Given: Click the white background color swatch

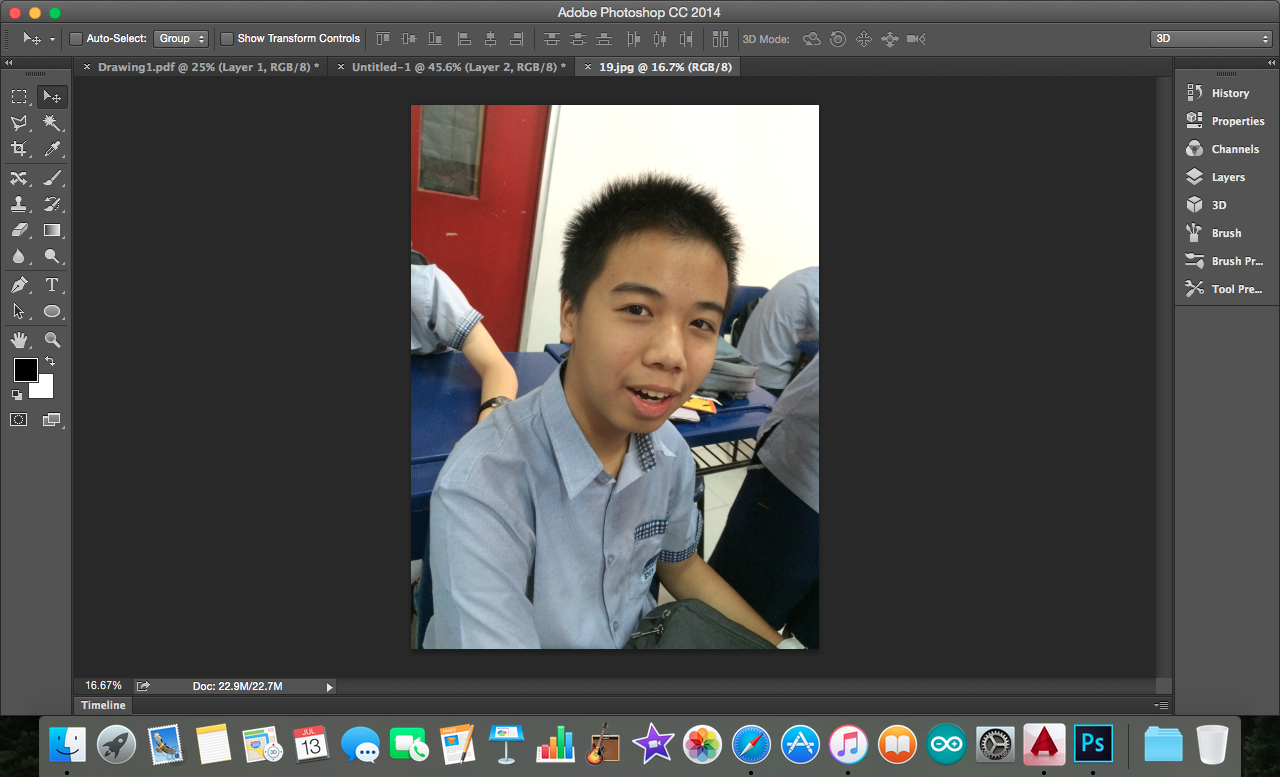Looking at the screenshot, I should [x=44, y=389].
